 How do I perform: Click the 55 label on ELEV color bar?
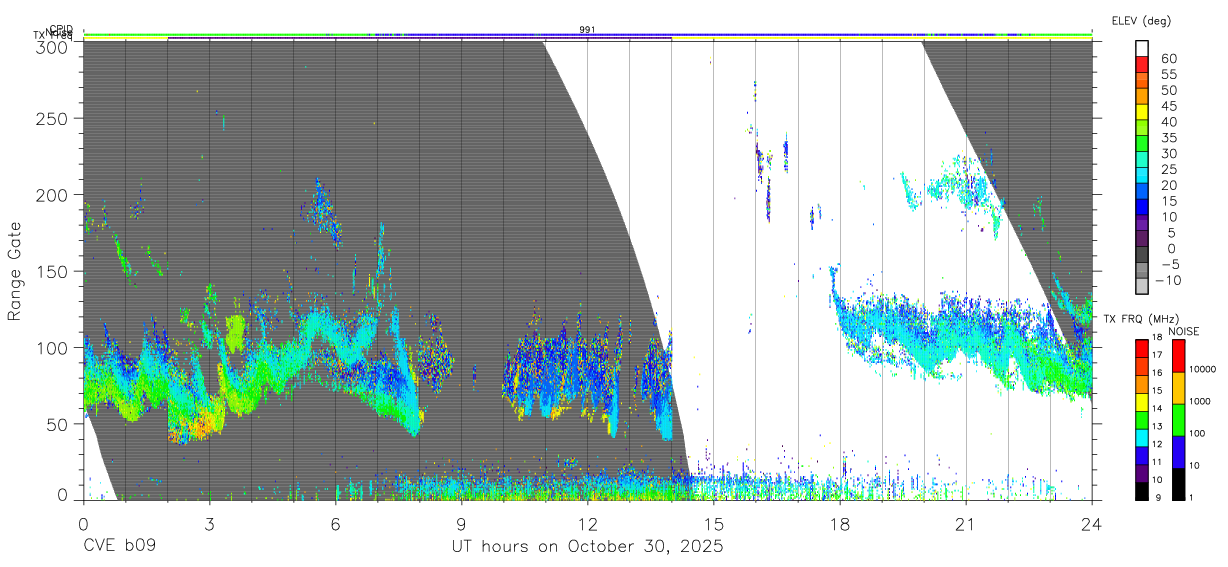(x=1168, y=74)
